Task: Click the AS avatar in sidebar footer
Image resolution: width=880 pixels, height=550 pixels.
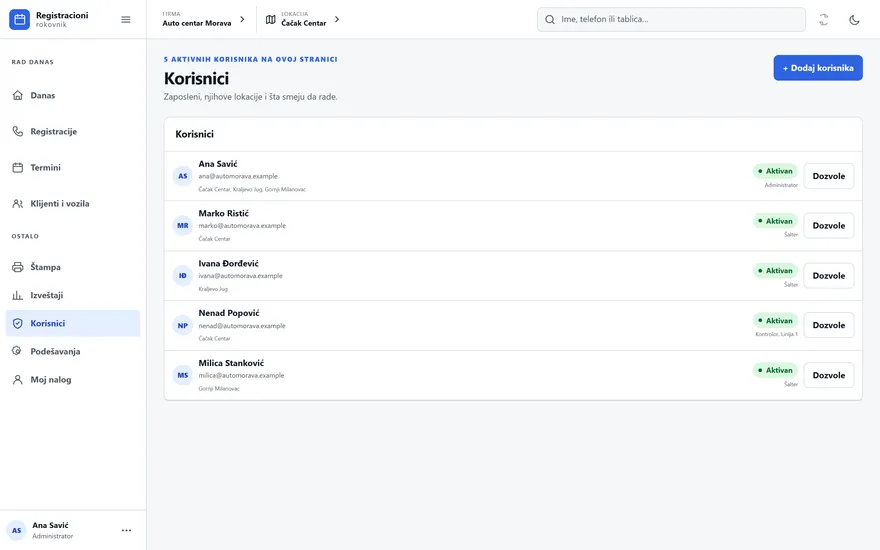Action: [x=17, y=530]
